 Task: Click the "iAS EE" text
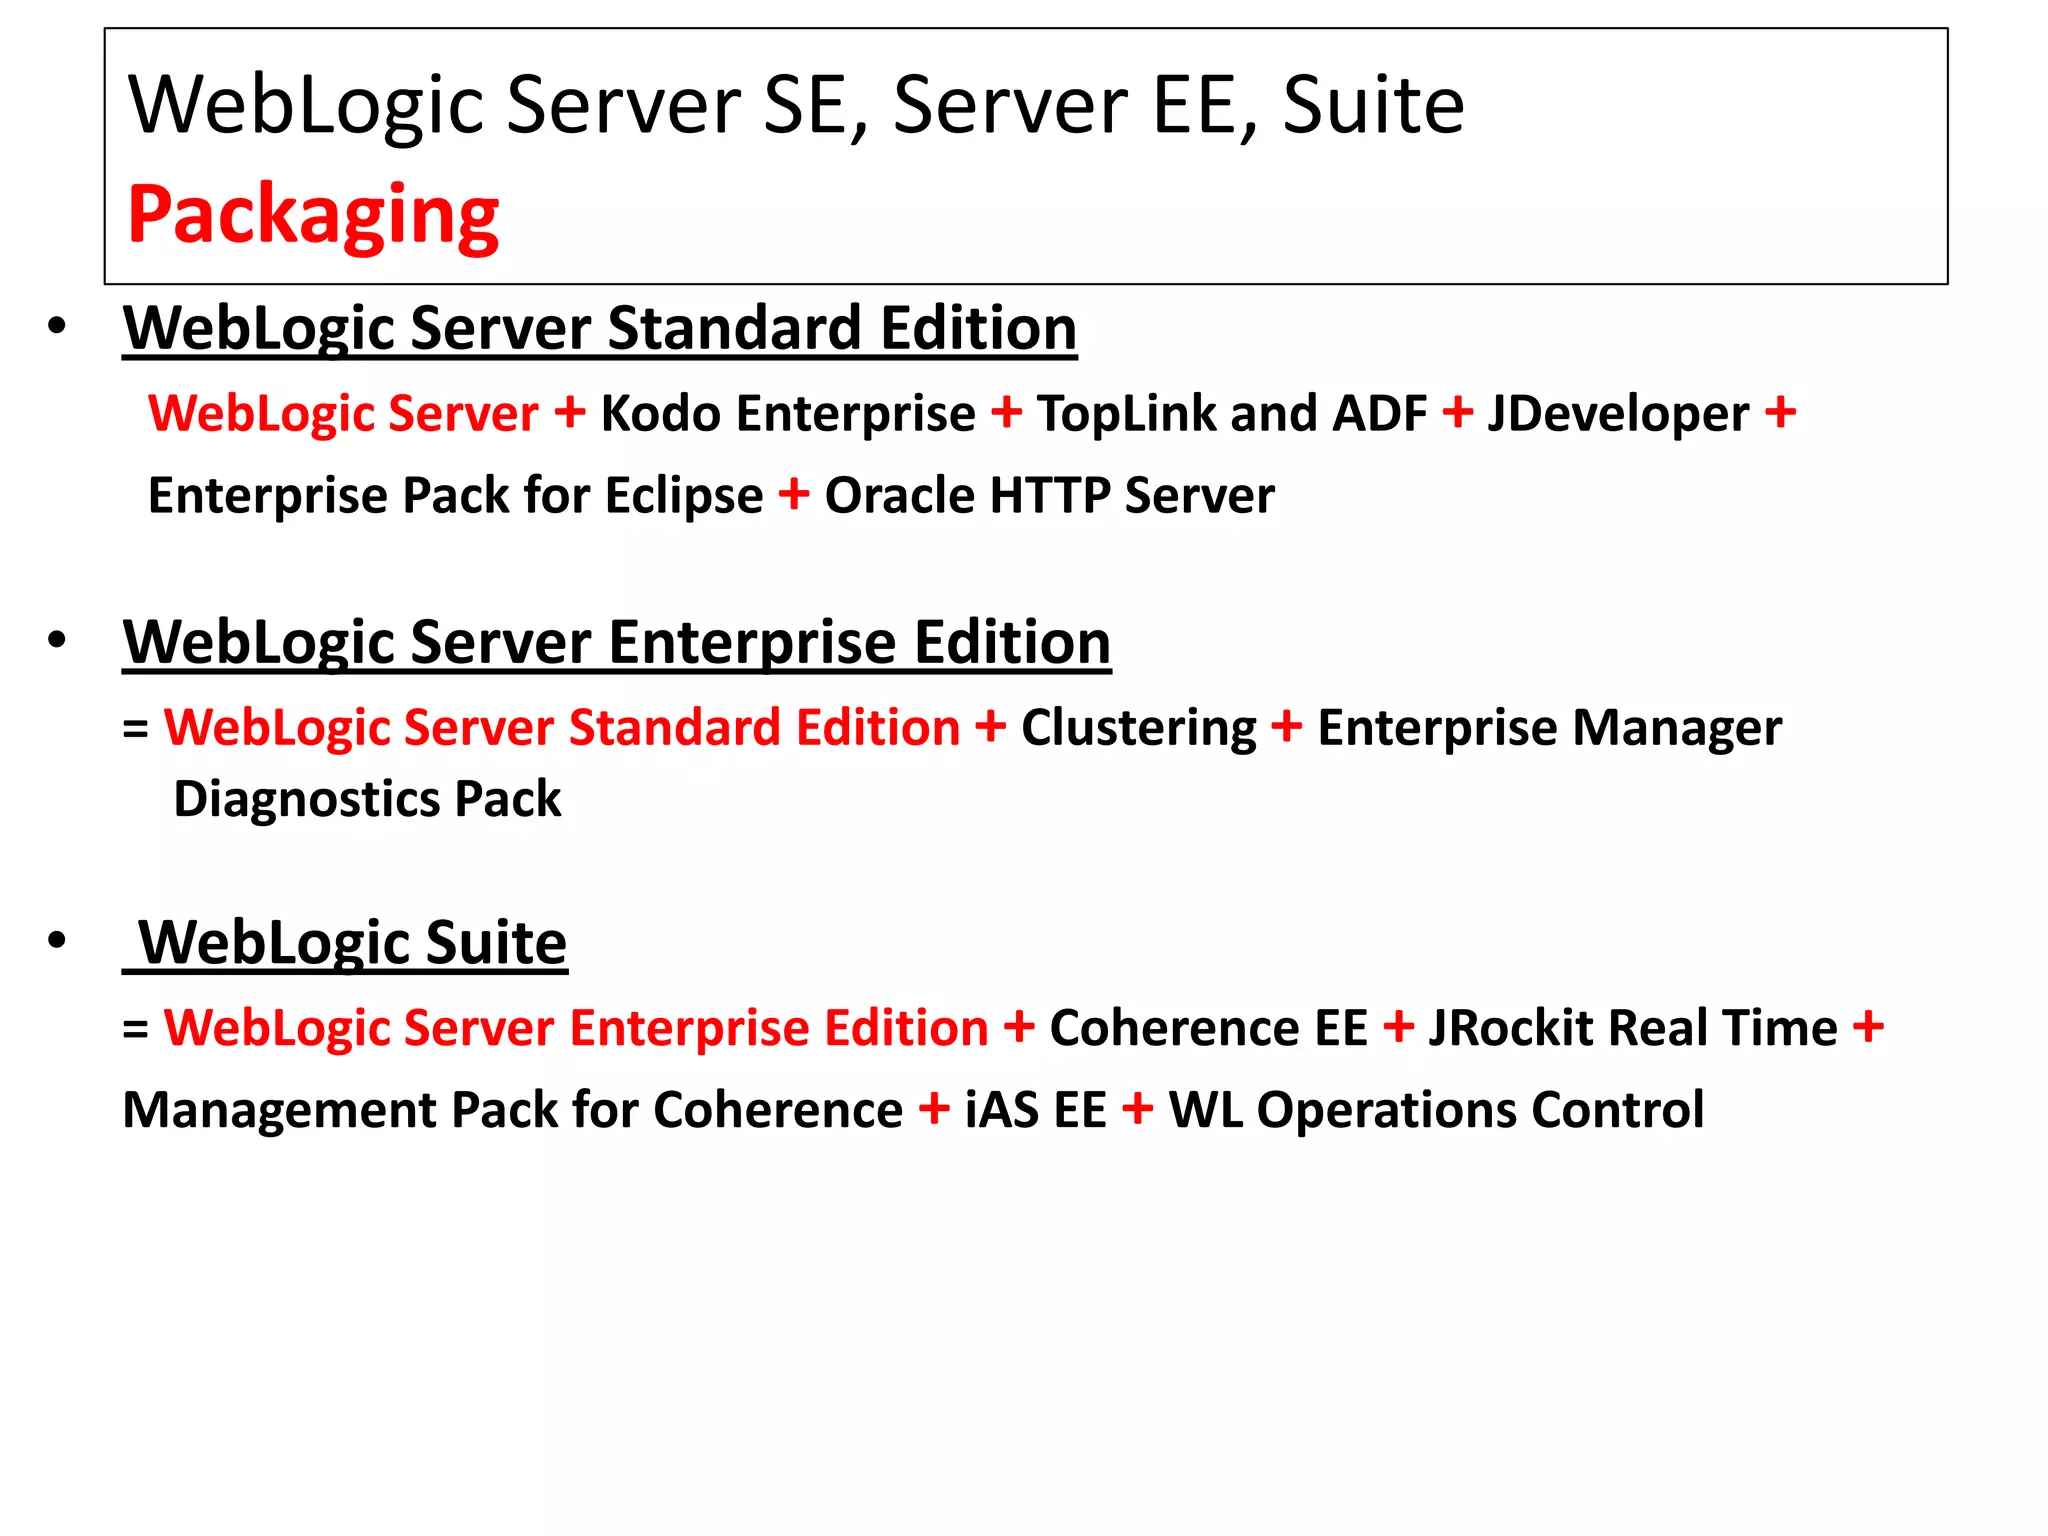pos(1036,1110)
